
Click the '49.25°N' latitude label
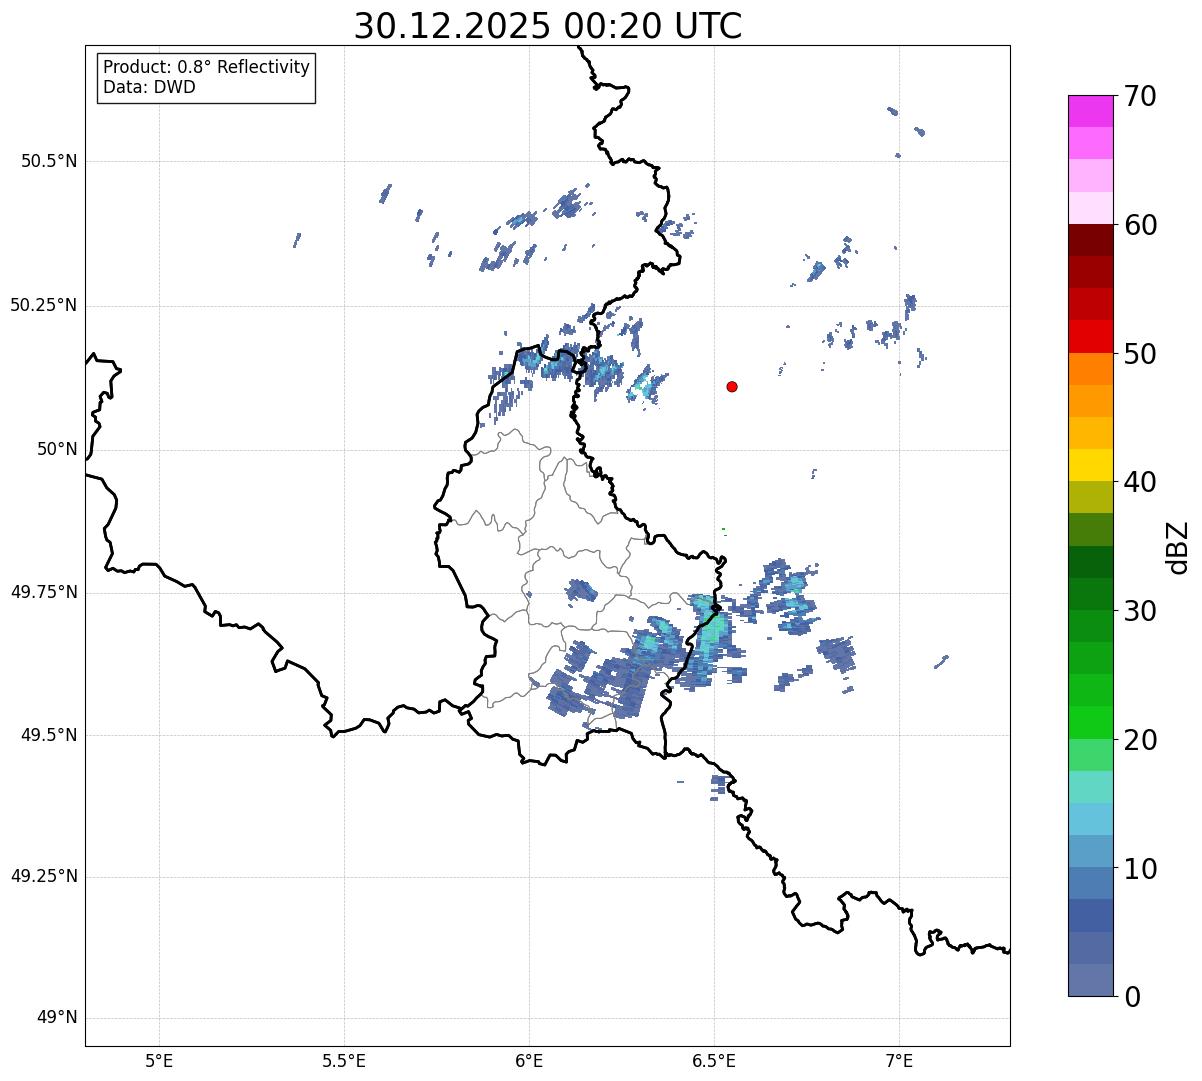(x=44, y=876)
